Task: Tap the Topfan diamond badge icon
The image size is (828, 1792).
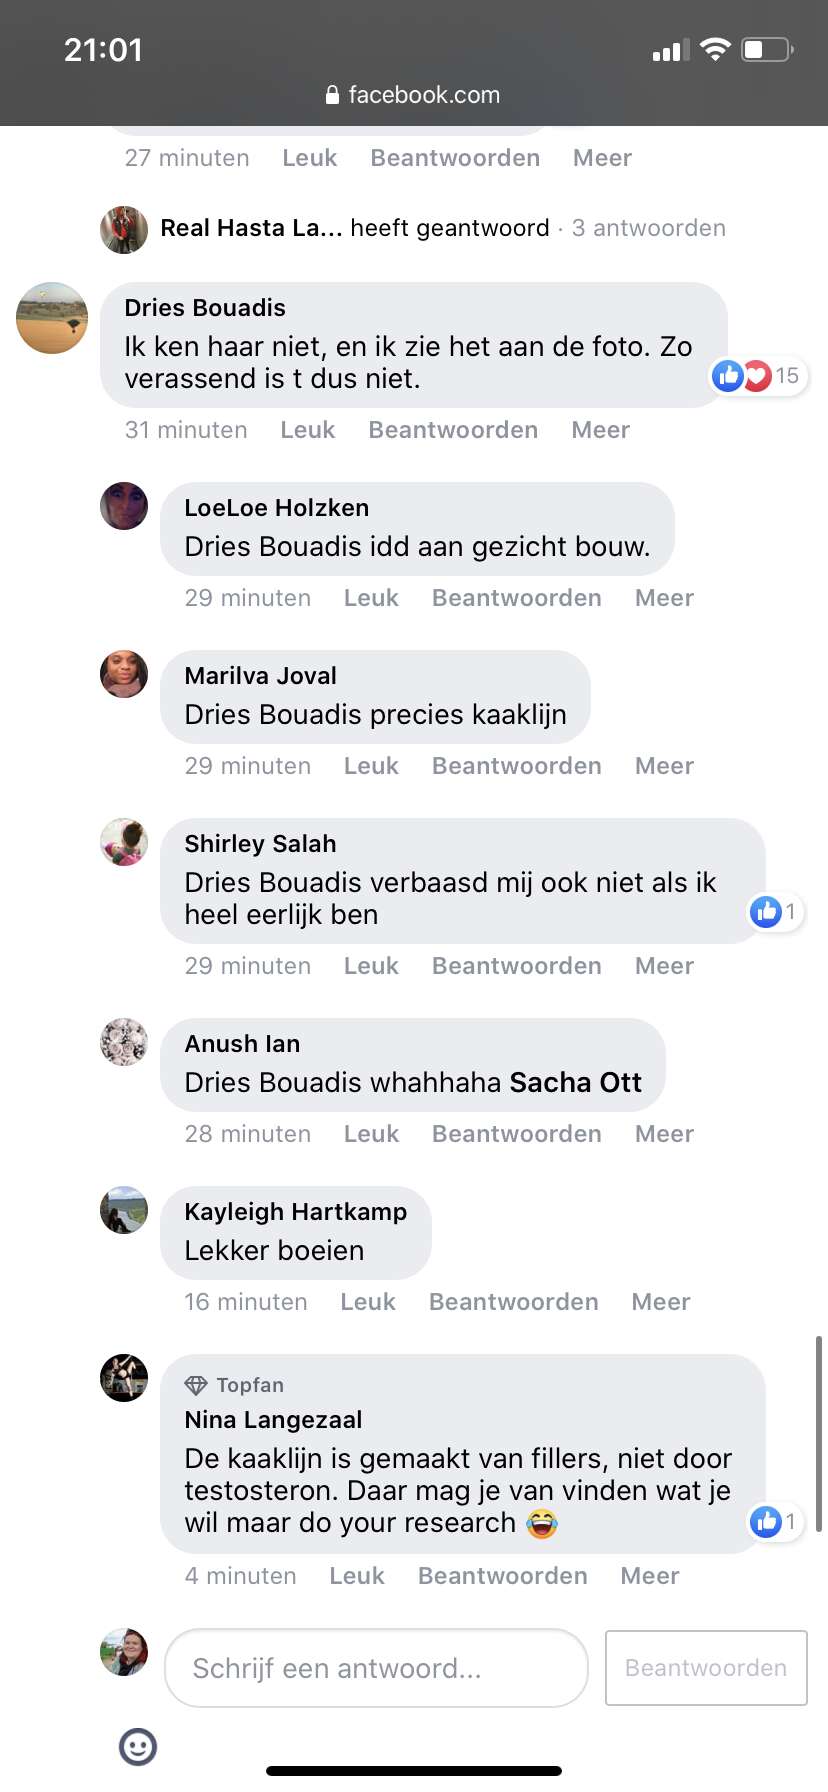Action: pyautogui.click(x=196, y=1385)
